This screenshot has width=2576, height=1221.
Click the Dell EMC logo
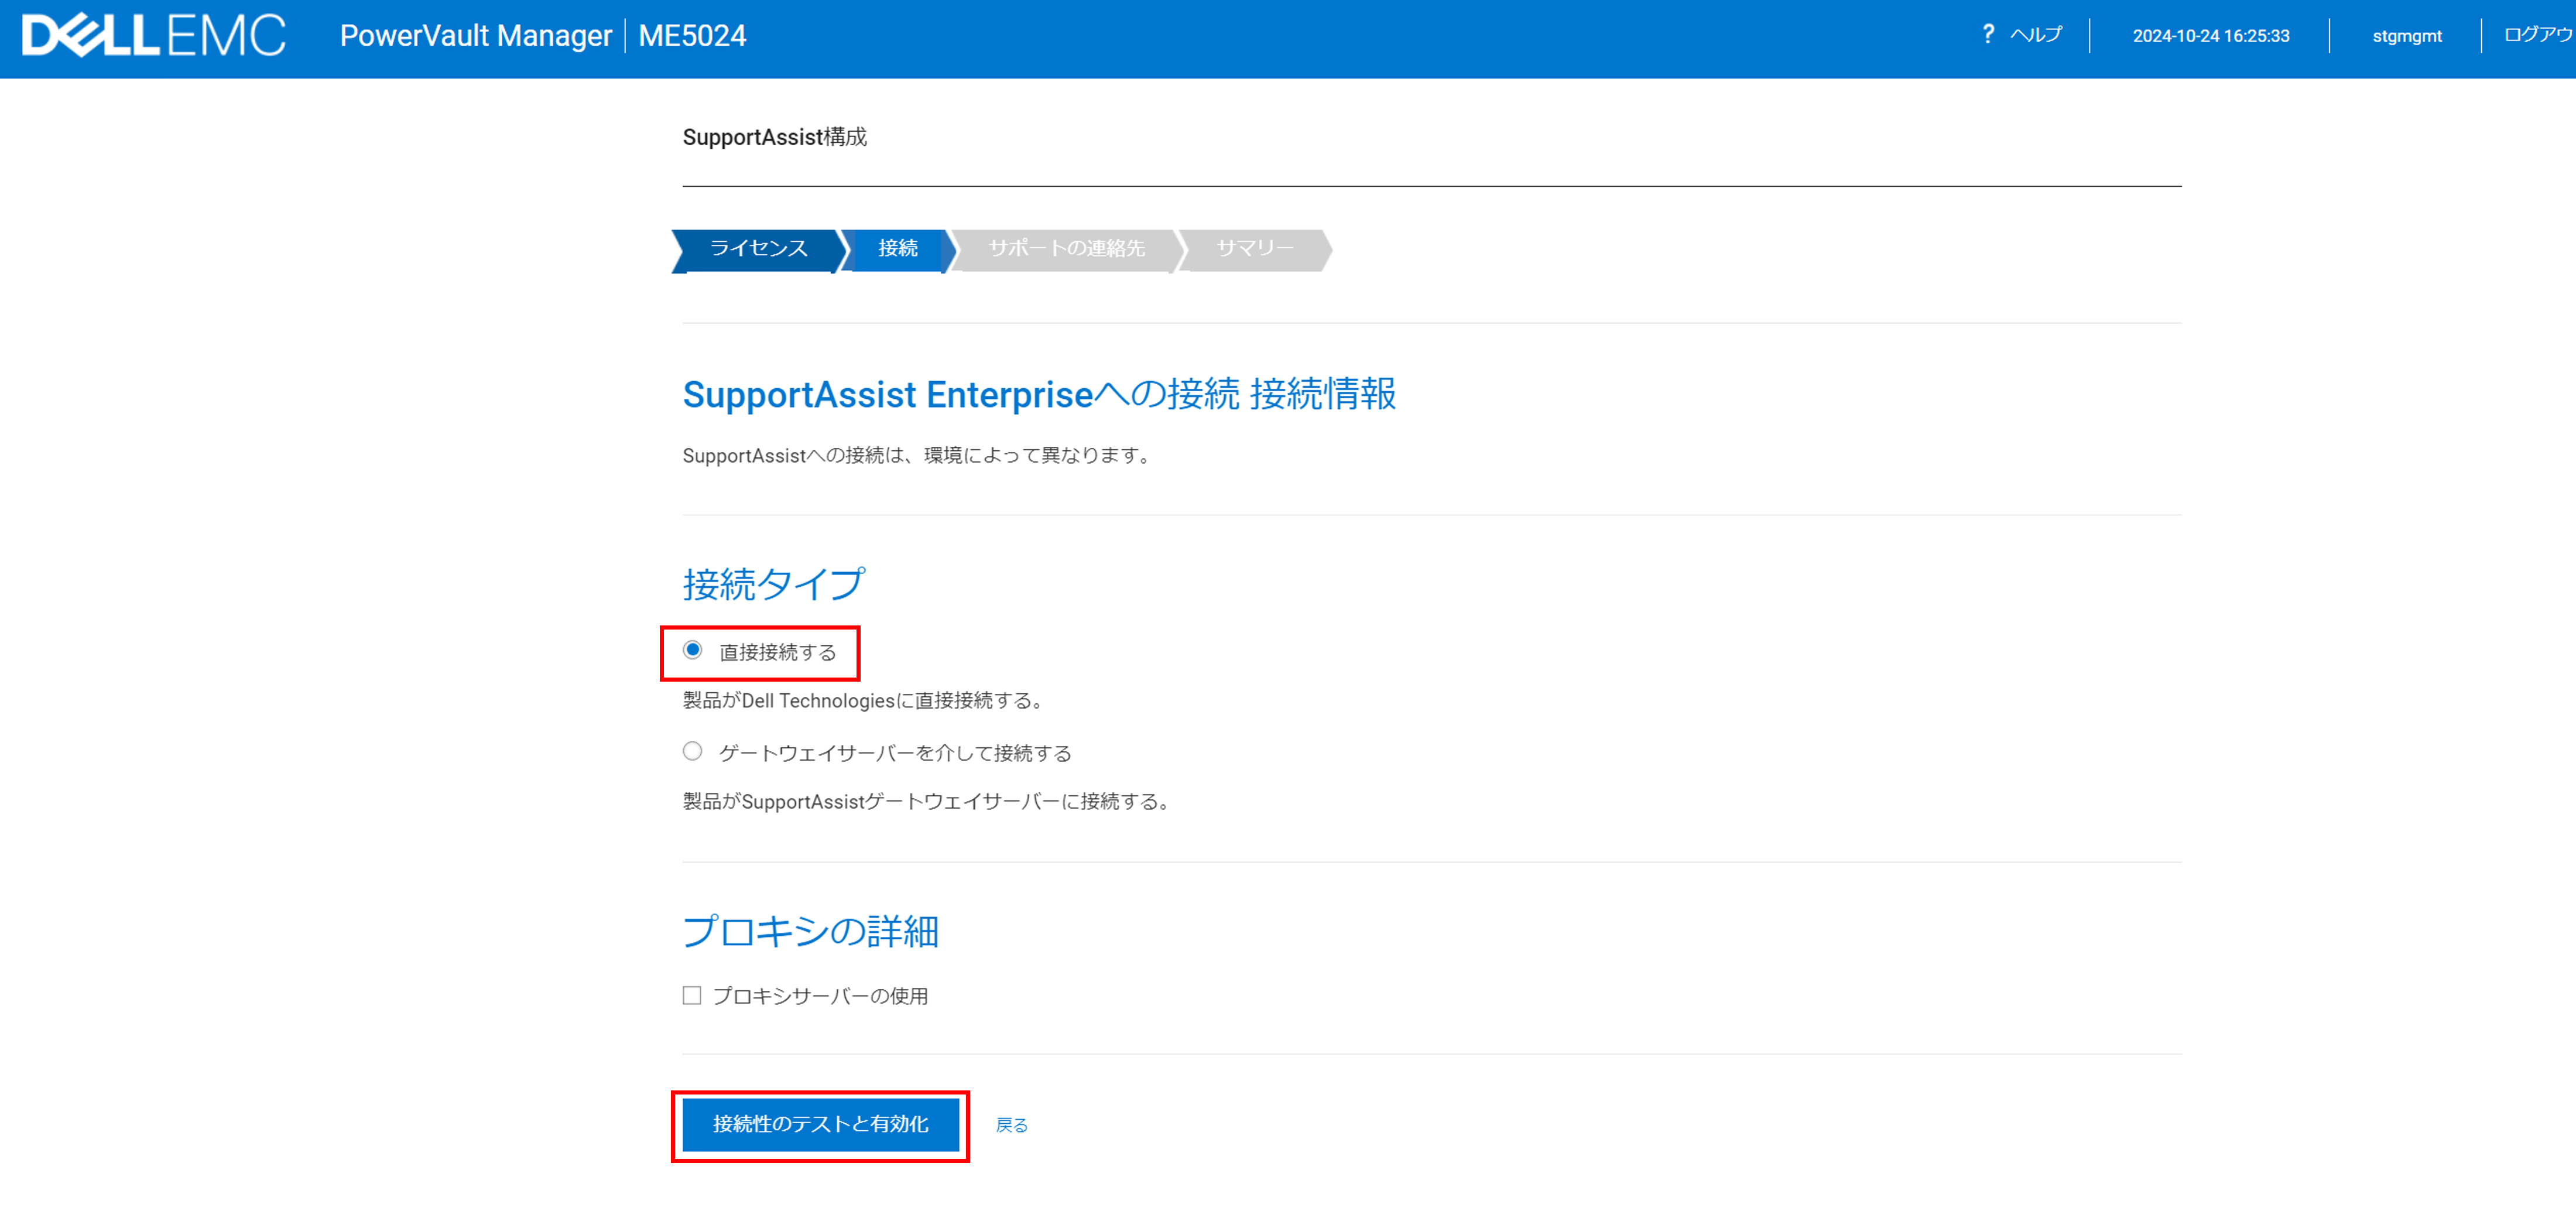click(x=153, y=36)
